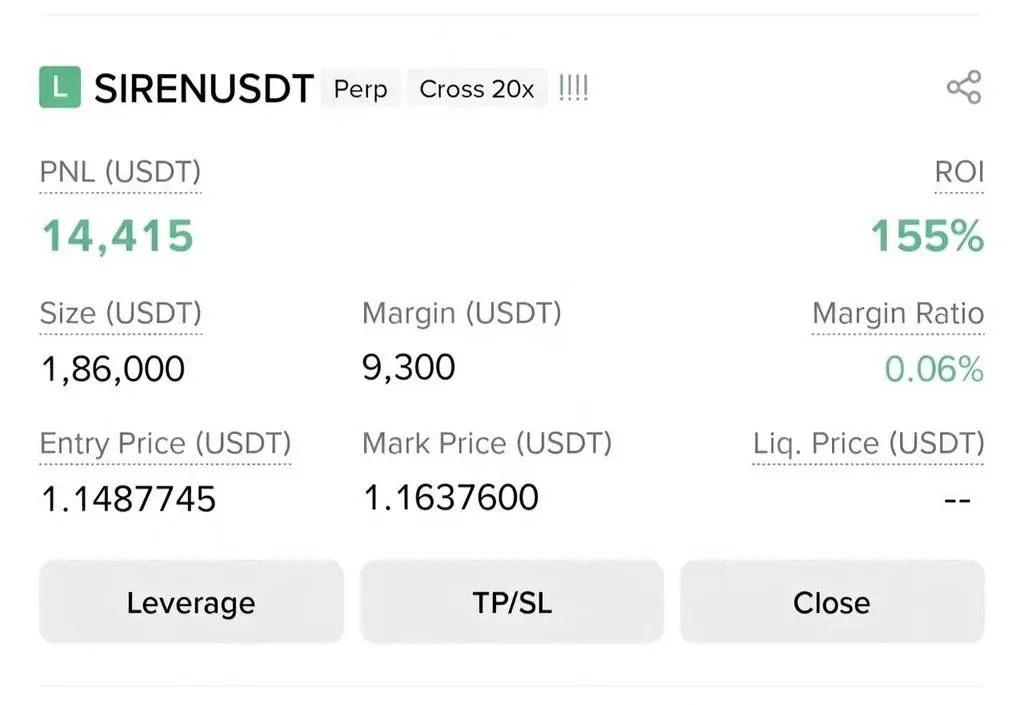Tap the ROI underlined label
Screen dimensions: 1024x705
click(x=959, y=172)
